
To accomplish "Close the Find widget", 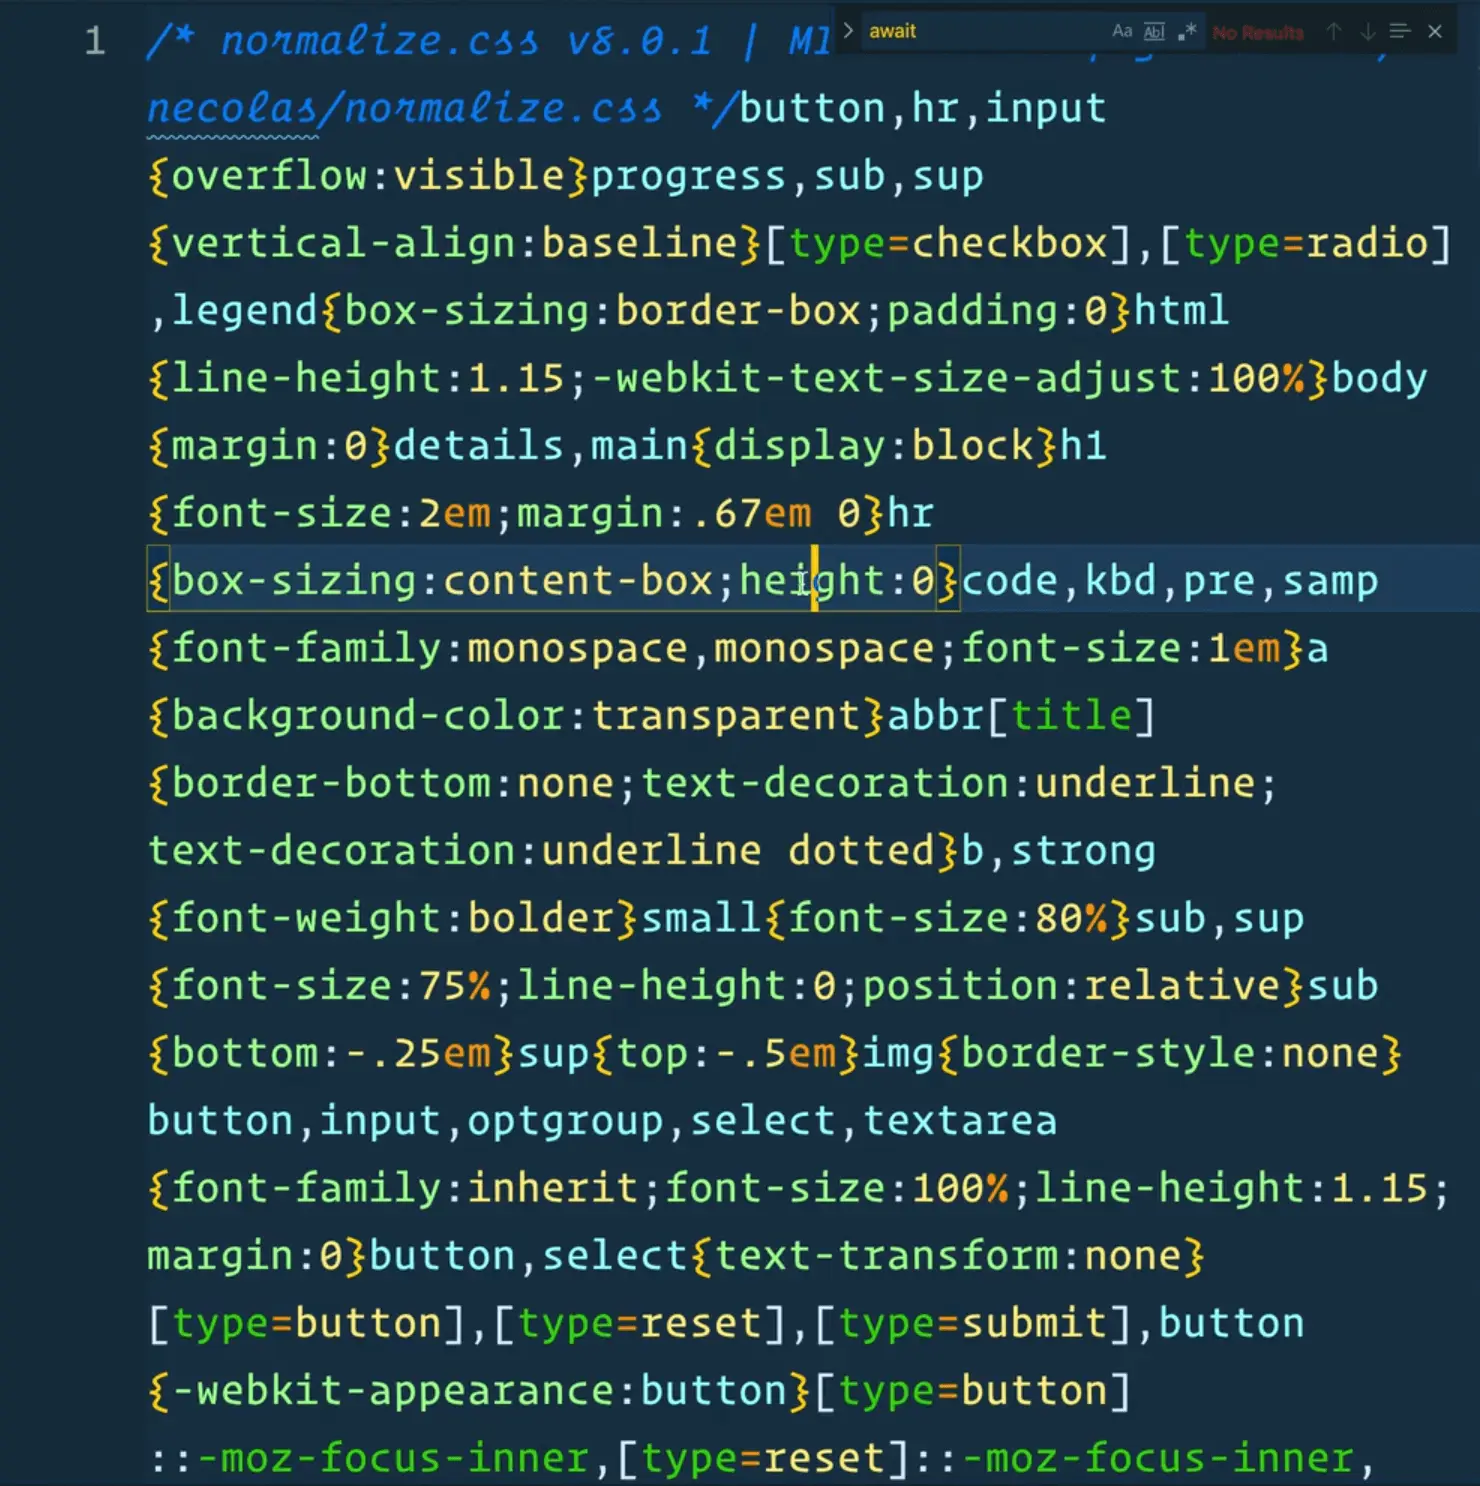I will tap(1435, 31).
